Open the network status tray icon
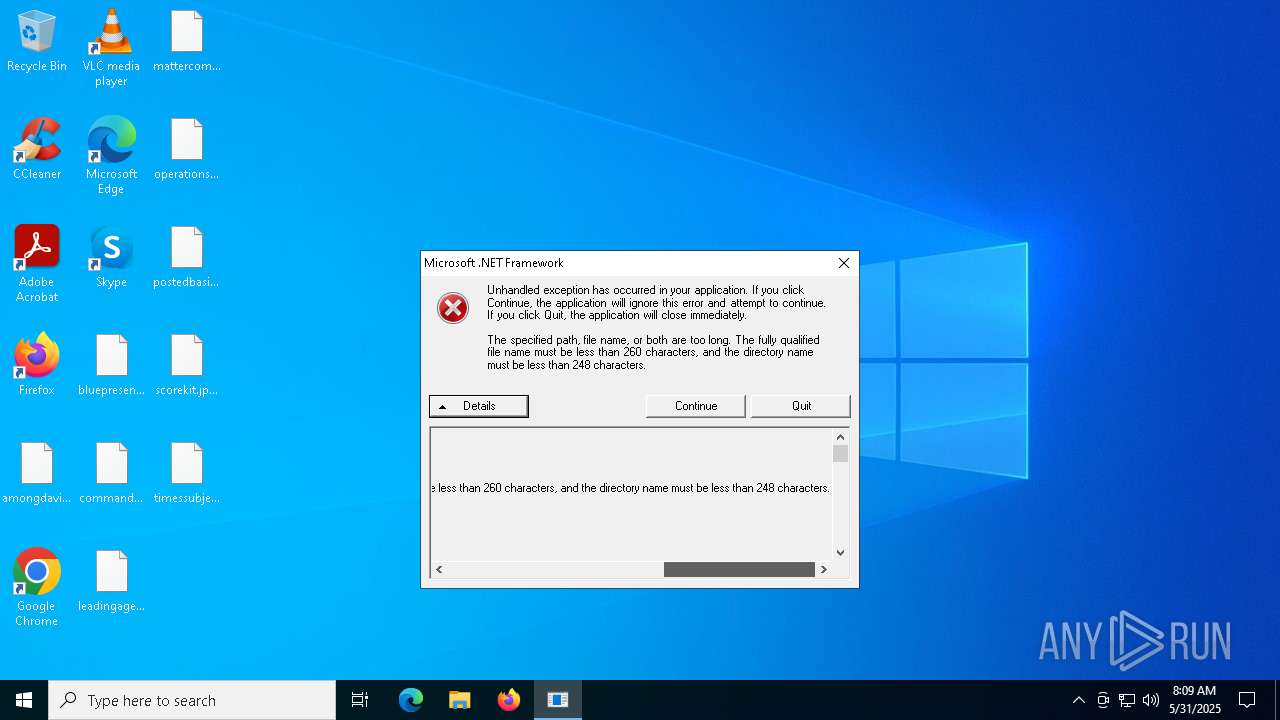This screenshot has width=1280, height=720. (x=1127, y=700)
